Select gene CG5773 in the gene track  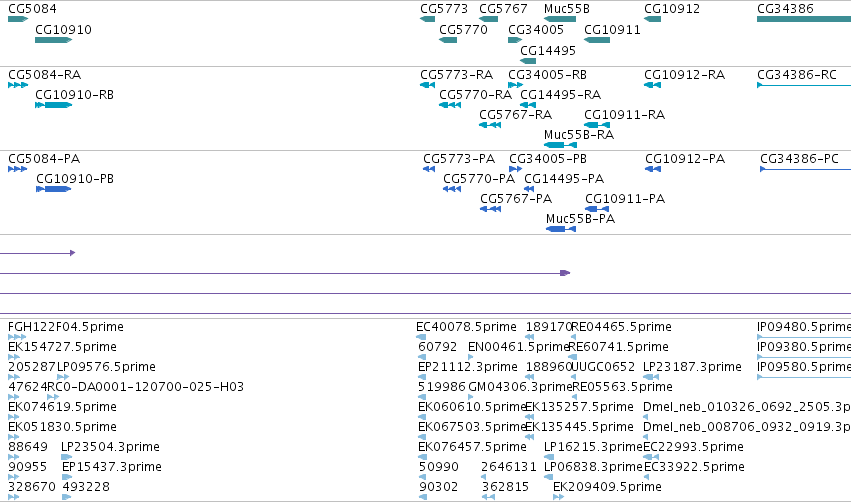tap(444, 9)
